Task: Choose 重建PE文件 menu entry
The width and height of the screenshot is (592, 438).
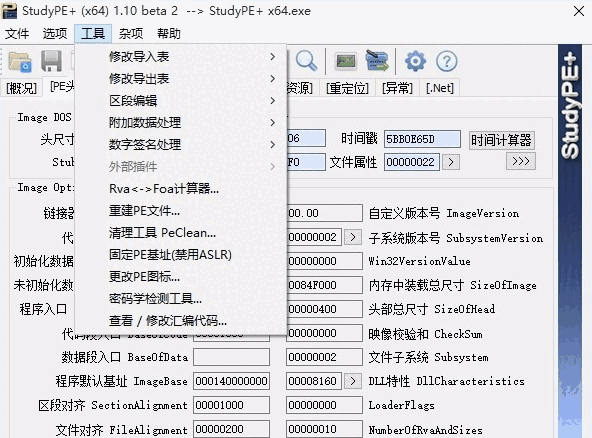Action: 181,211
